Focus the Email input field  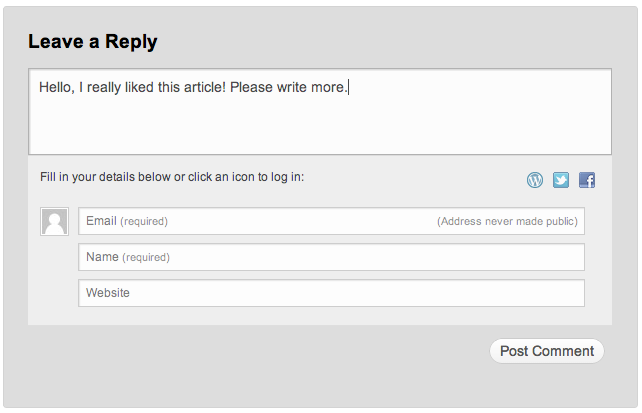pos(300,221)
